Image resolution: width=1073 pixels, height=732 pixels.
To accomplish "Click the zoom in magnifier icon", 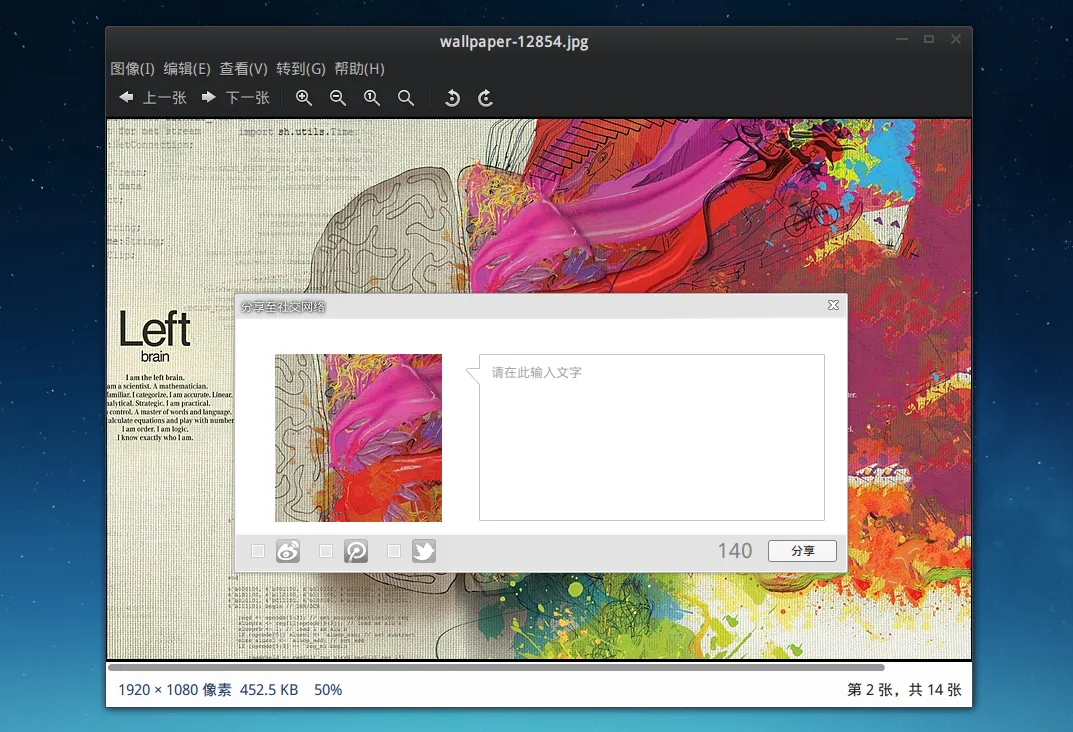I will (304, 98).
